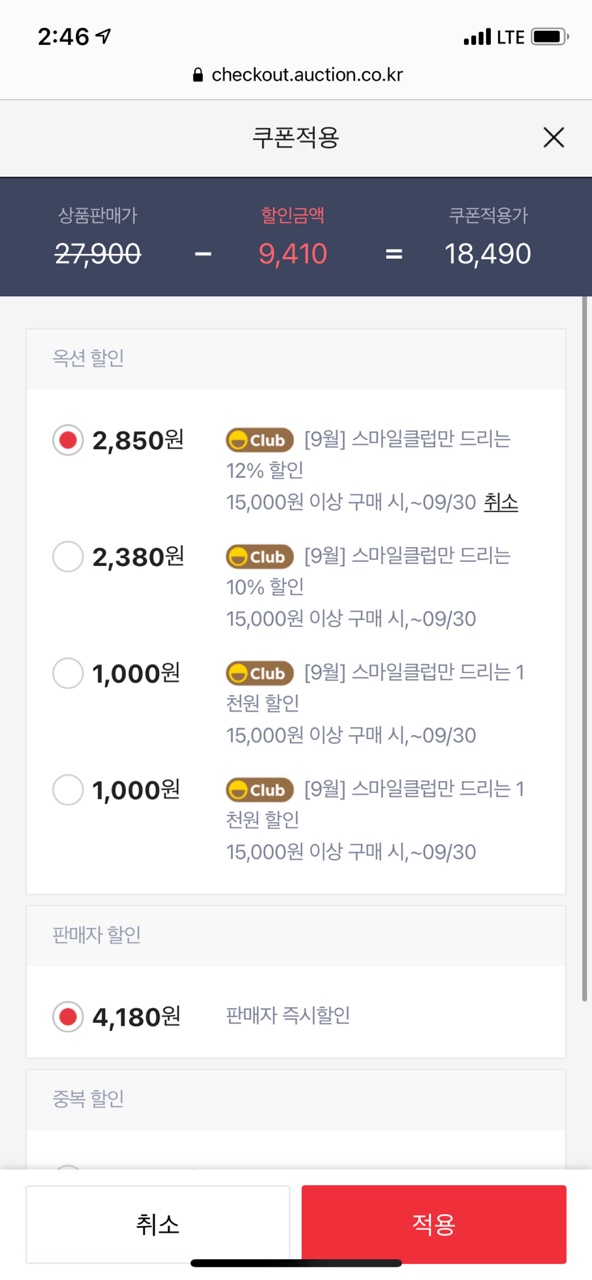
Task: Select the 2,850원 12% discount radio button
Action: 68,440
